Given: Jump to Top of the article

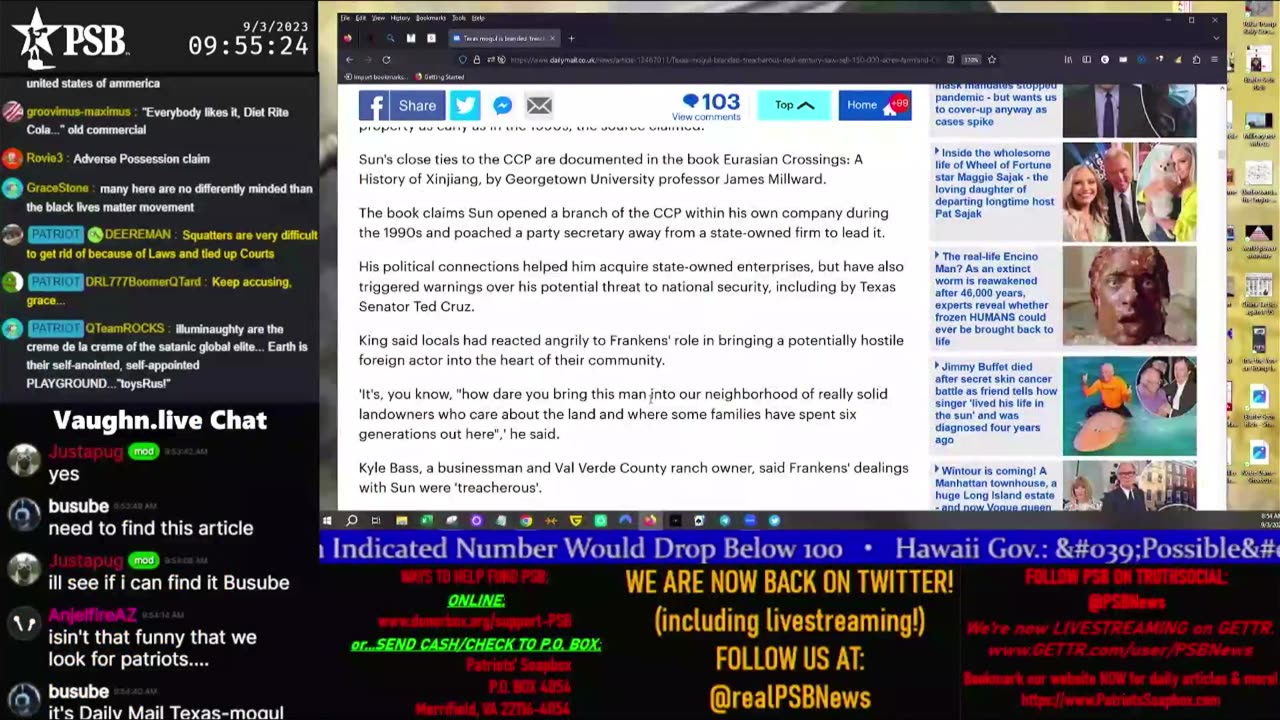Looking at the screenshot, I should pyautogui.click(x=795, y=105).
